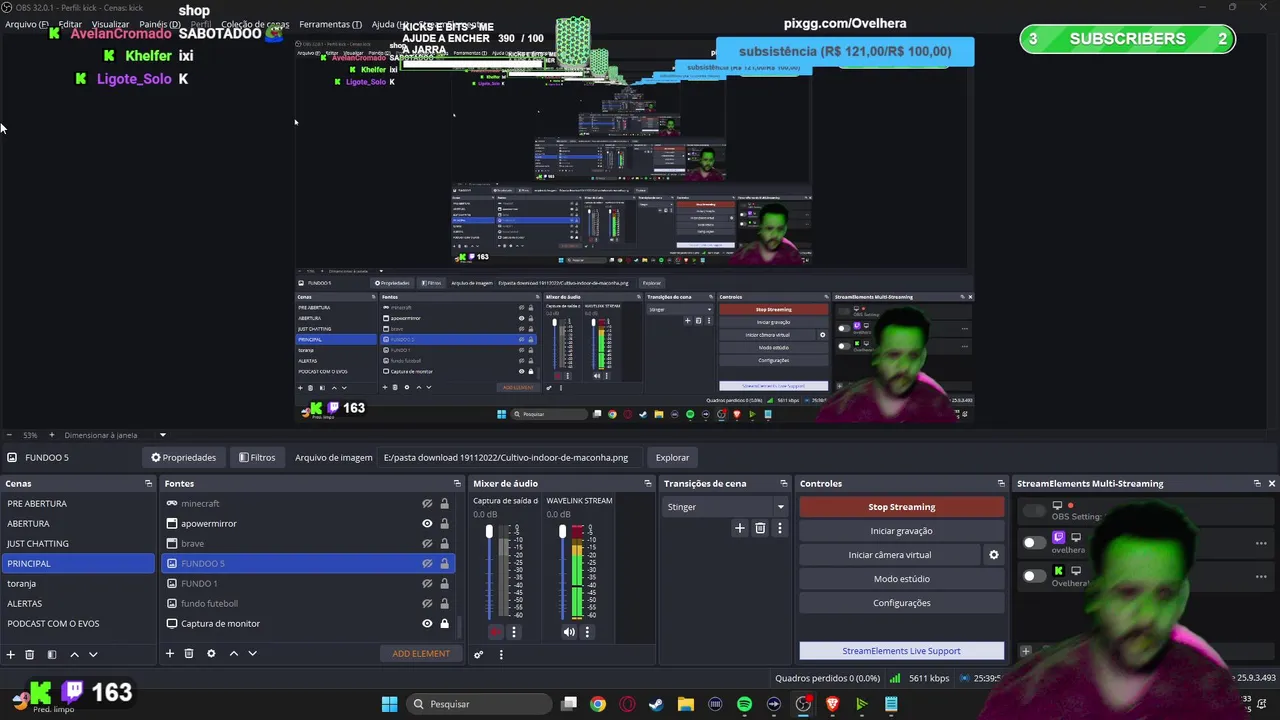Delete selected source with trash icon

(x=189, y=653)
